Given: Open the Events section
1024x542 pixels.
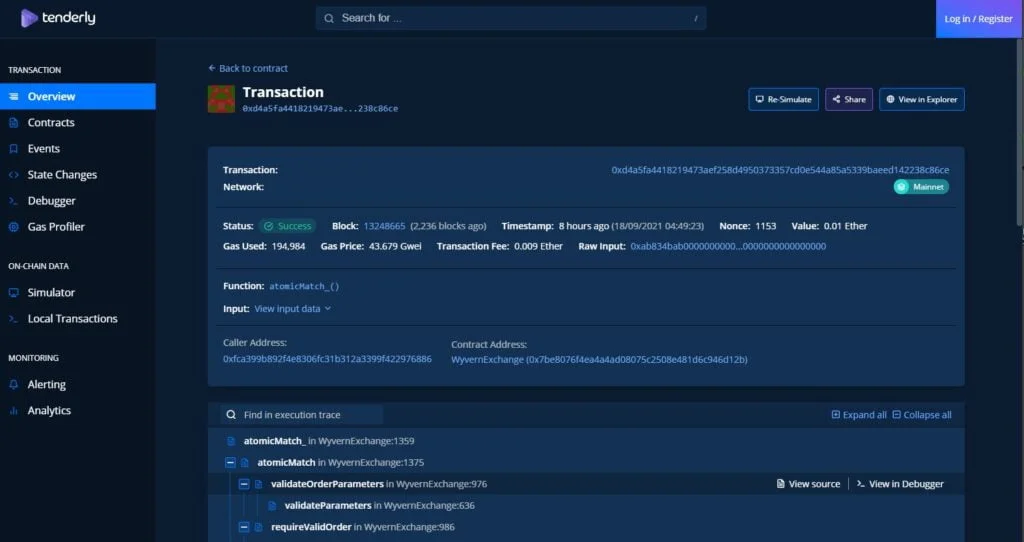Looking at the screenshot, I should tap(78, 148).
